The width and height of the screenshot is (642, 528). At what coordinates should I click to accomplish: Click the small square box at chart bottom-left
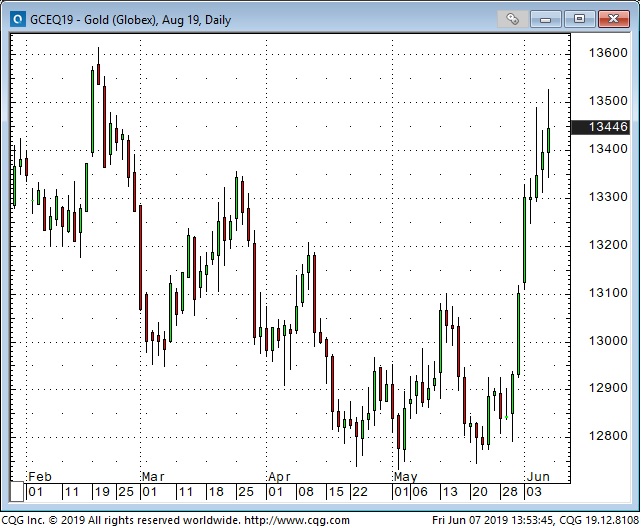(x=17, y=492)
